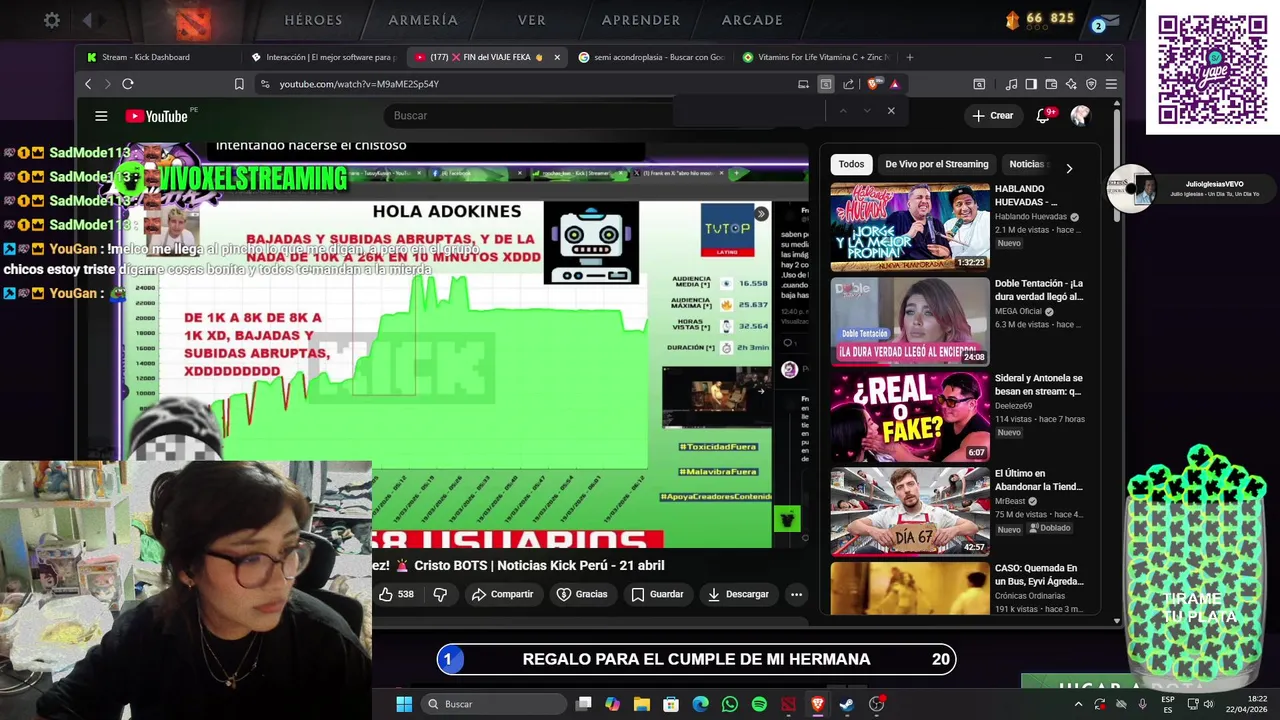Bookmark this page in address bar

pos(239,84)
